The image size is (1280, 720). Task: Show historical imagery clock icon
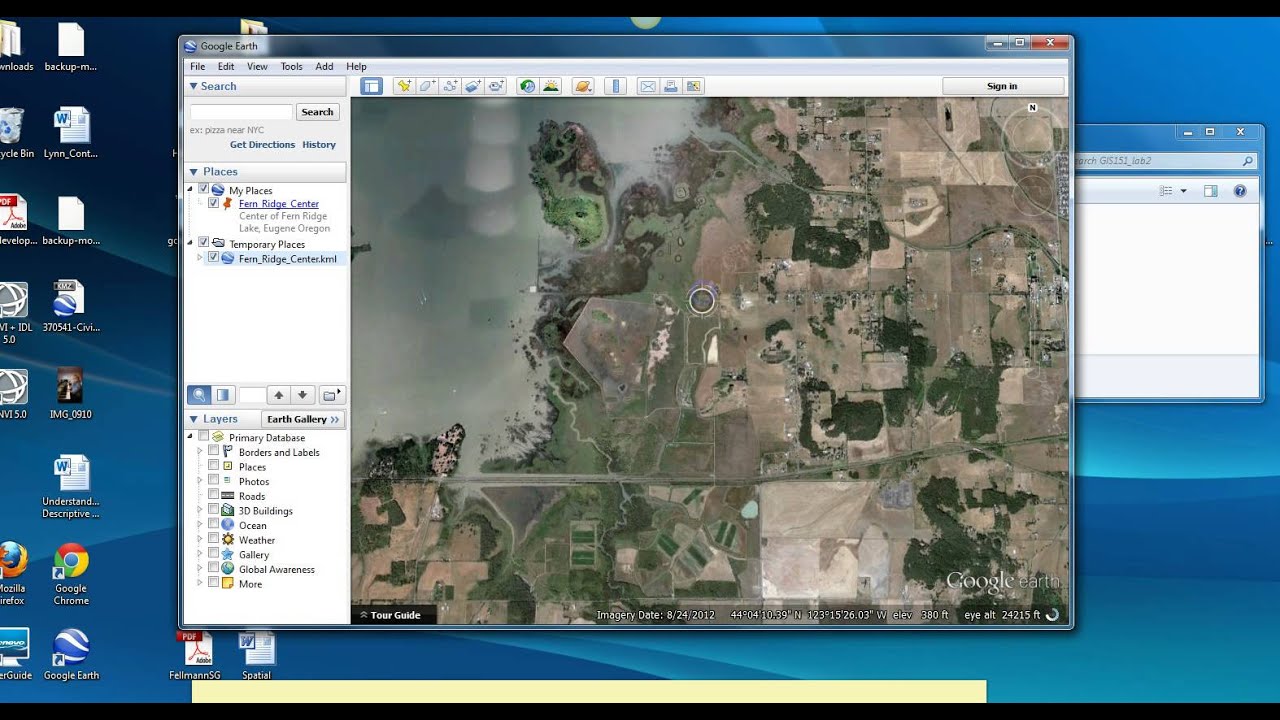point(527,86)
